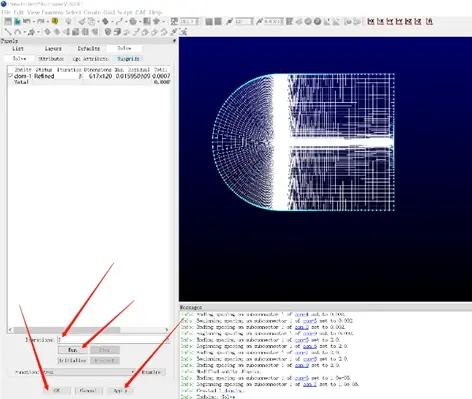Click the scrollbar right arrow under the table

click(167, 330)
